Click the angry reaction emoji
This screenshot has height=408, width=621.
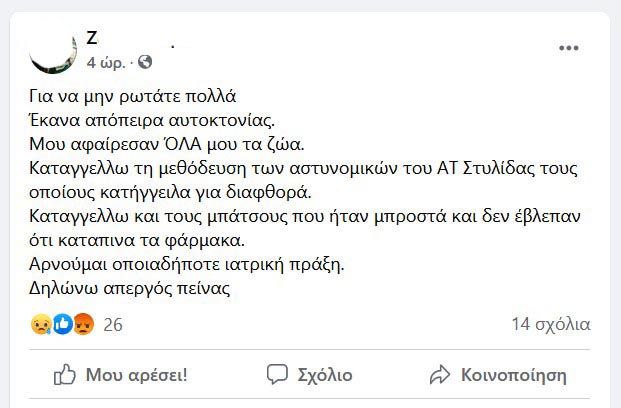click(84, 324)
